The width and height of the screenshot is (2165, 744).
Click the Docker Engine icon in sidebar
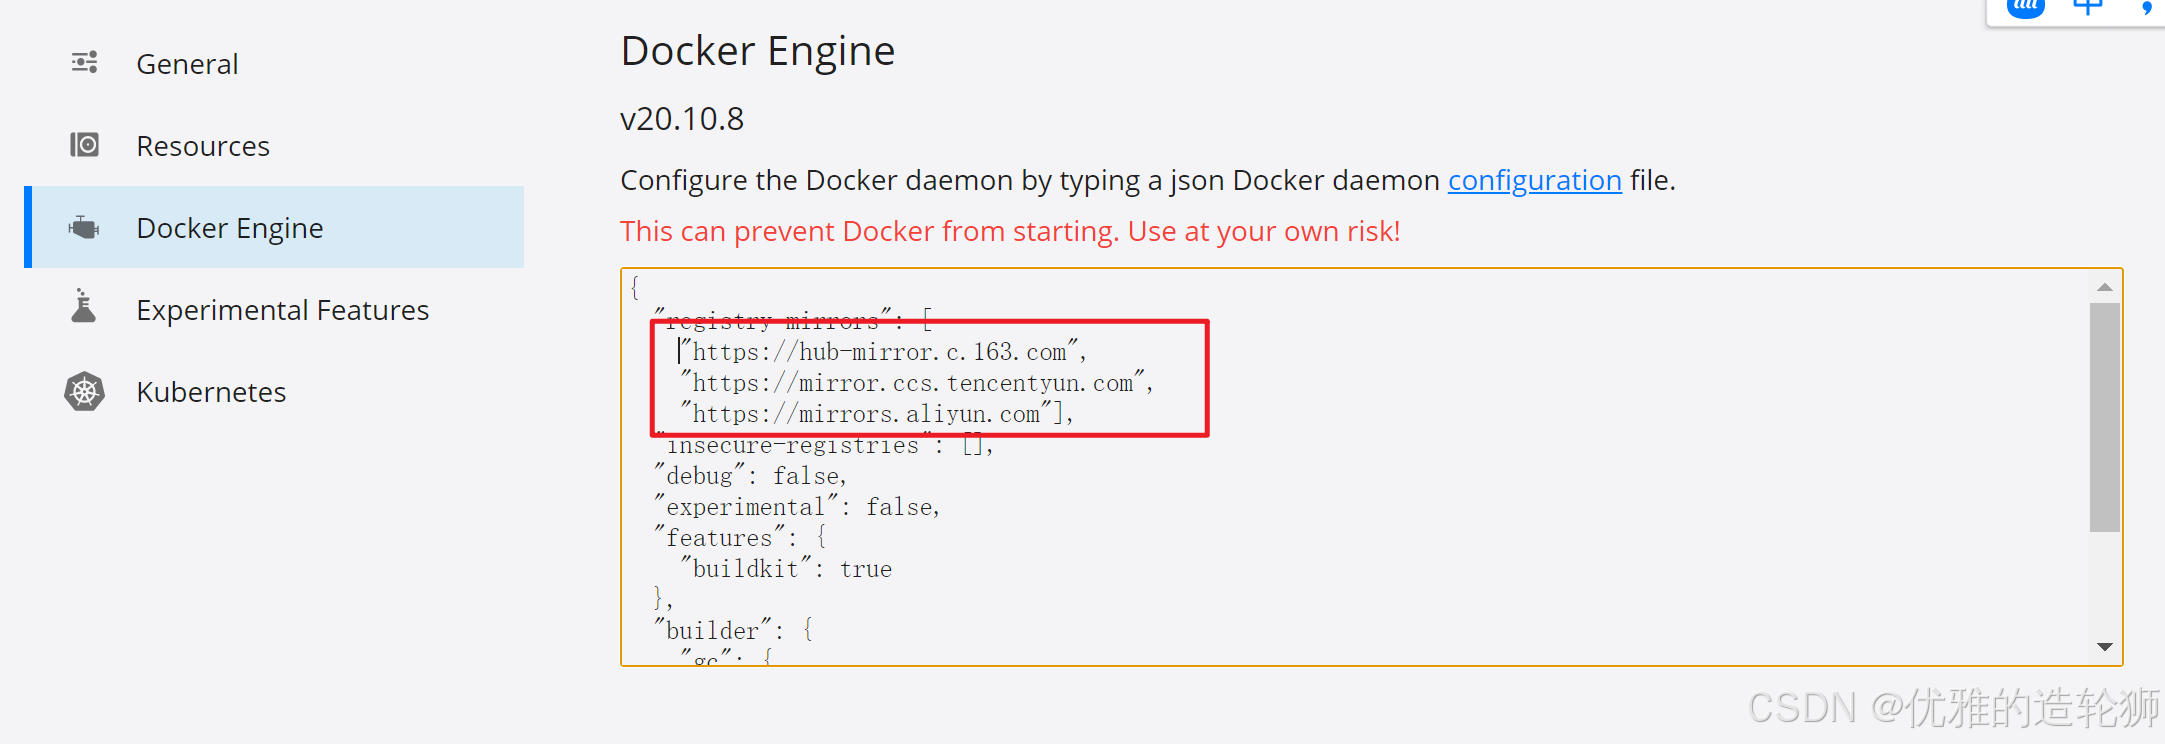(84, 228)
